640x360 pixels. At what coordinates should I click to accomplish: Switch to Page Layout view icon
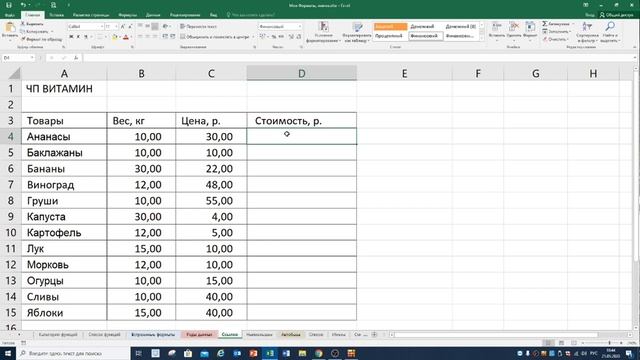click(562, 343)
